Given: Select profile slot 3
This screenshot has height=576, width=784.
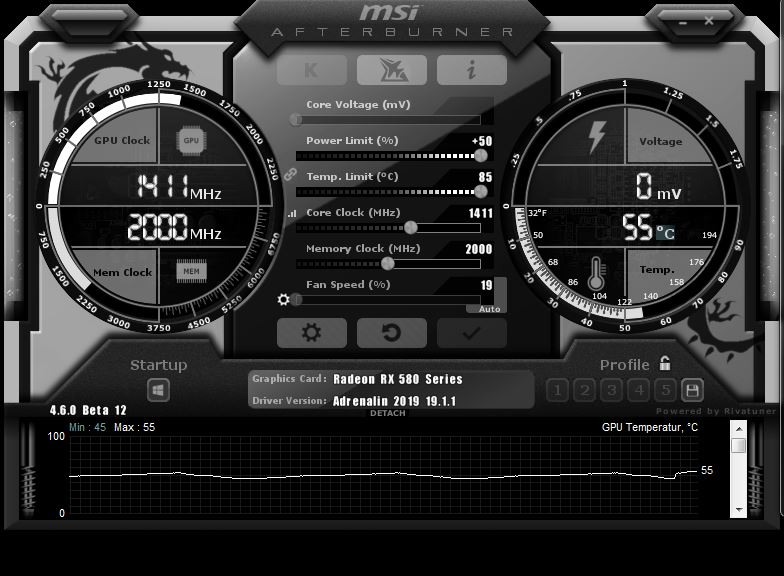Looking at the screenshot, I should pyautogui.click(x=612, y=390).
